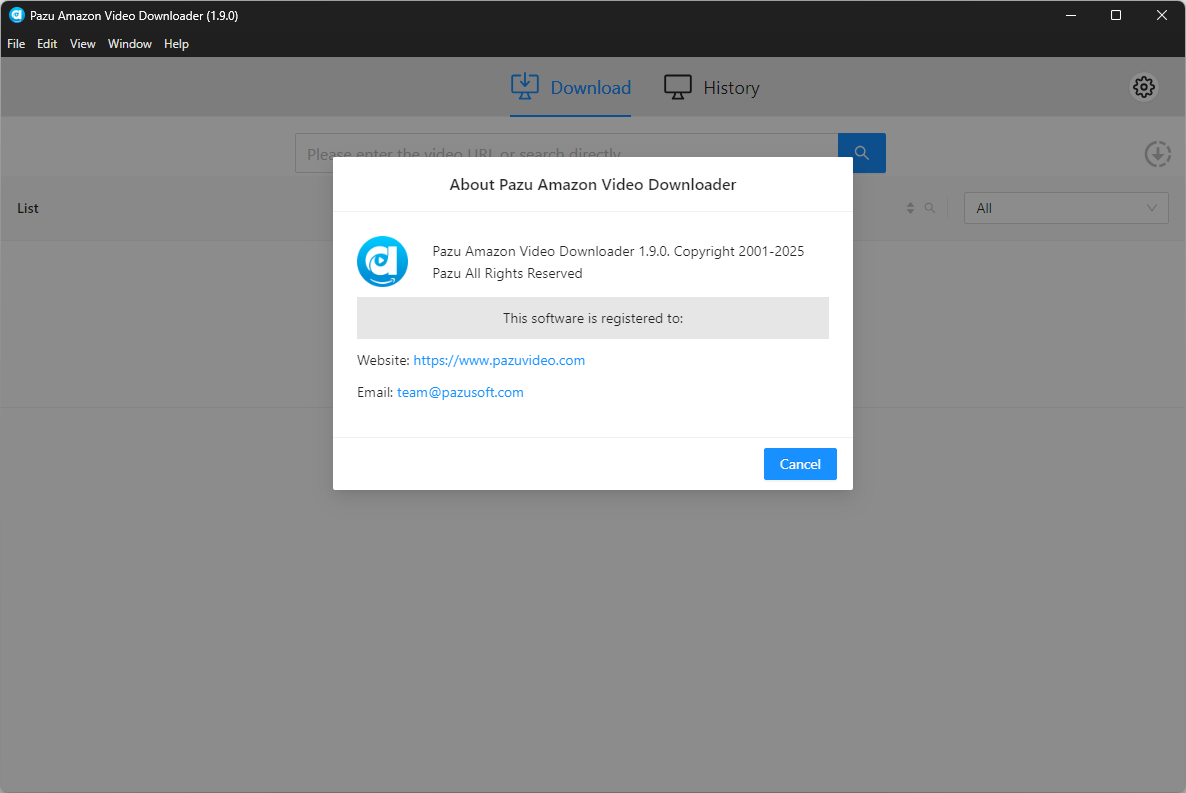Image resolution: width=1186 pixels, height=793 pixels.
Task: Click the 'About Pazu Amazon Video Downloader' title
Action: (593, 185)
